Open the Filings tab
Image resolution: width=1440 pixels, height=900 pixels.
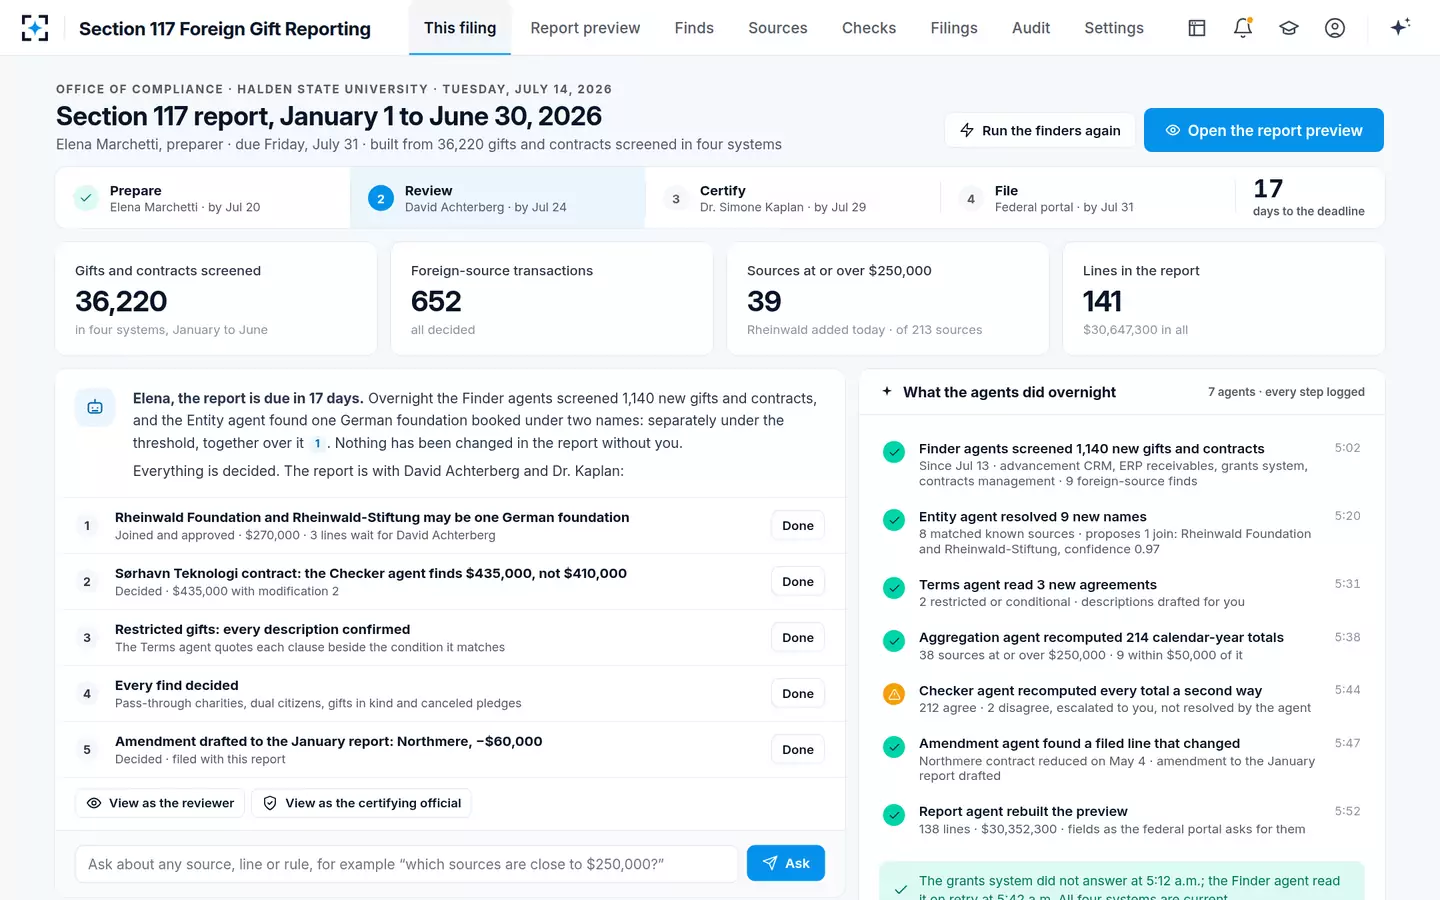[x=954, y=28]
